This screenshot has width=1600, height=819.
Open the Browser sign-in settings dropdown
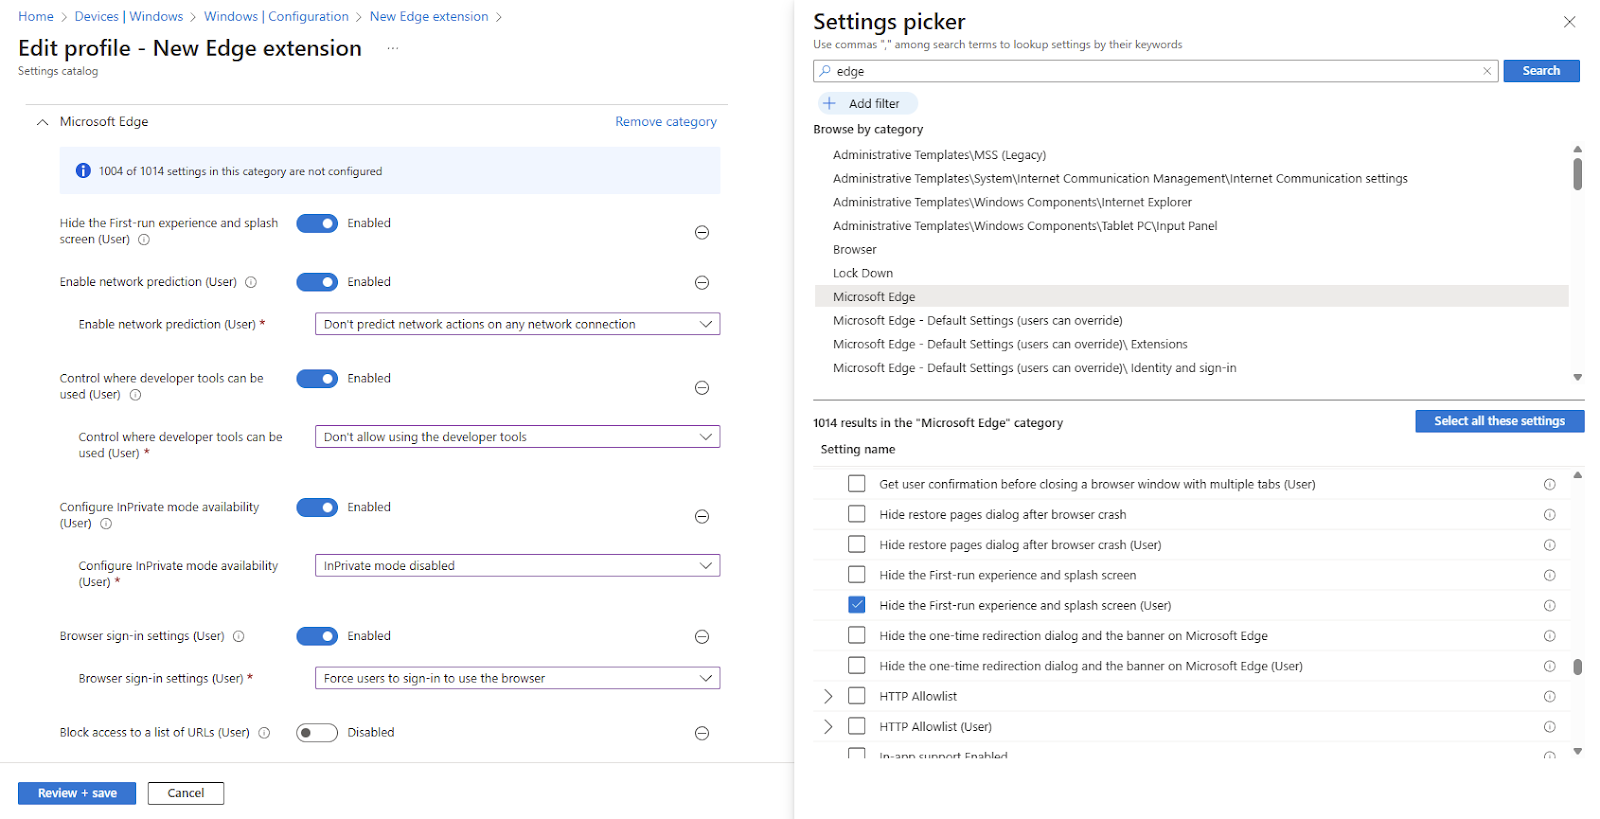(517, 678)
